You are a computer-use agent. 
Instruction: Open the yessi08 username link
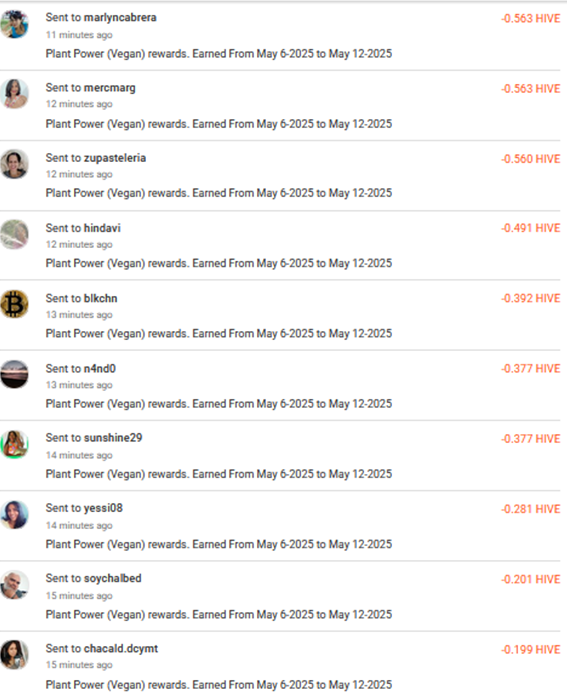(103, 508)
